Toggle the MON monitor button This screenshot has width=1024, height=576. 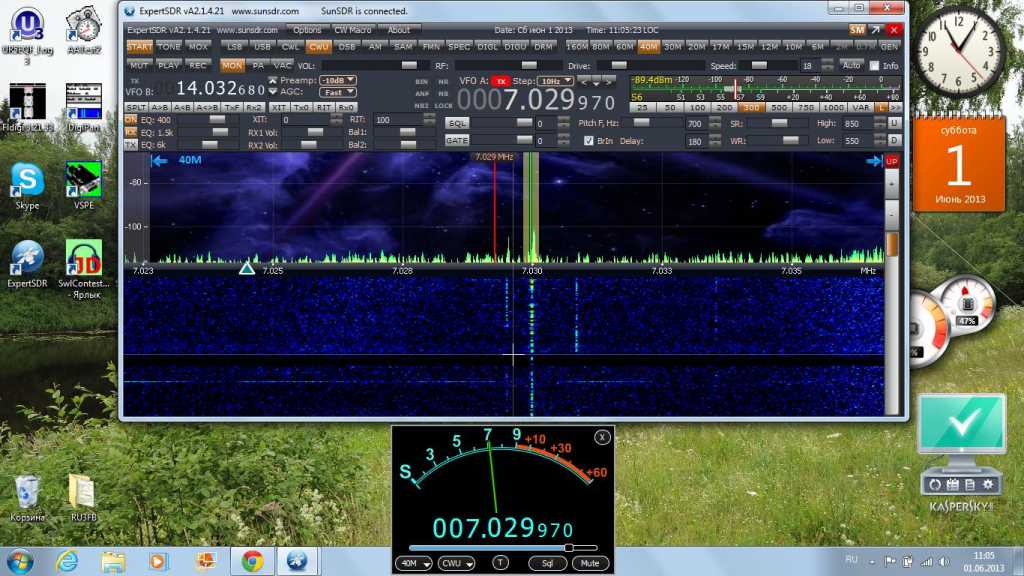point(232,65)
